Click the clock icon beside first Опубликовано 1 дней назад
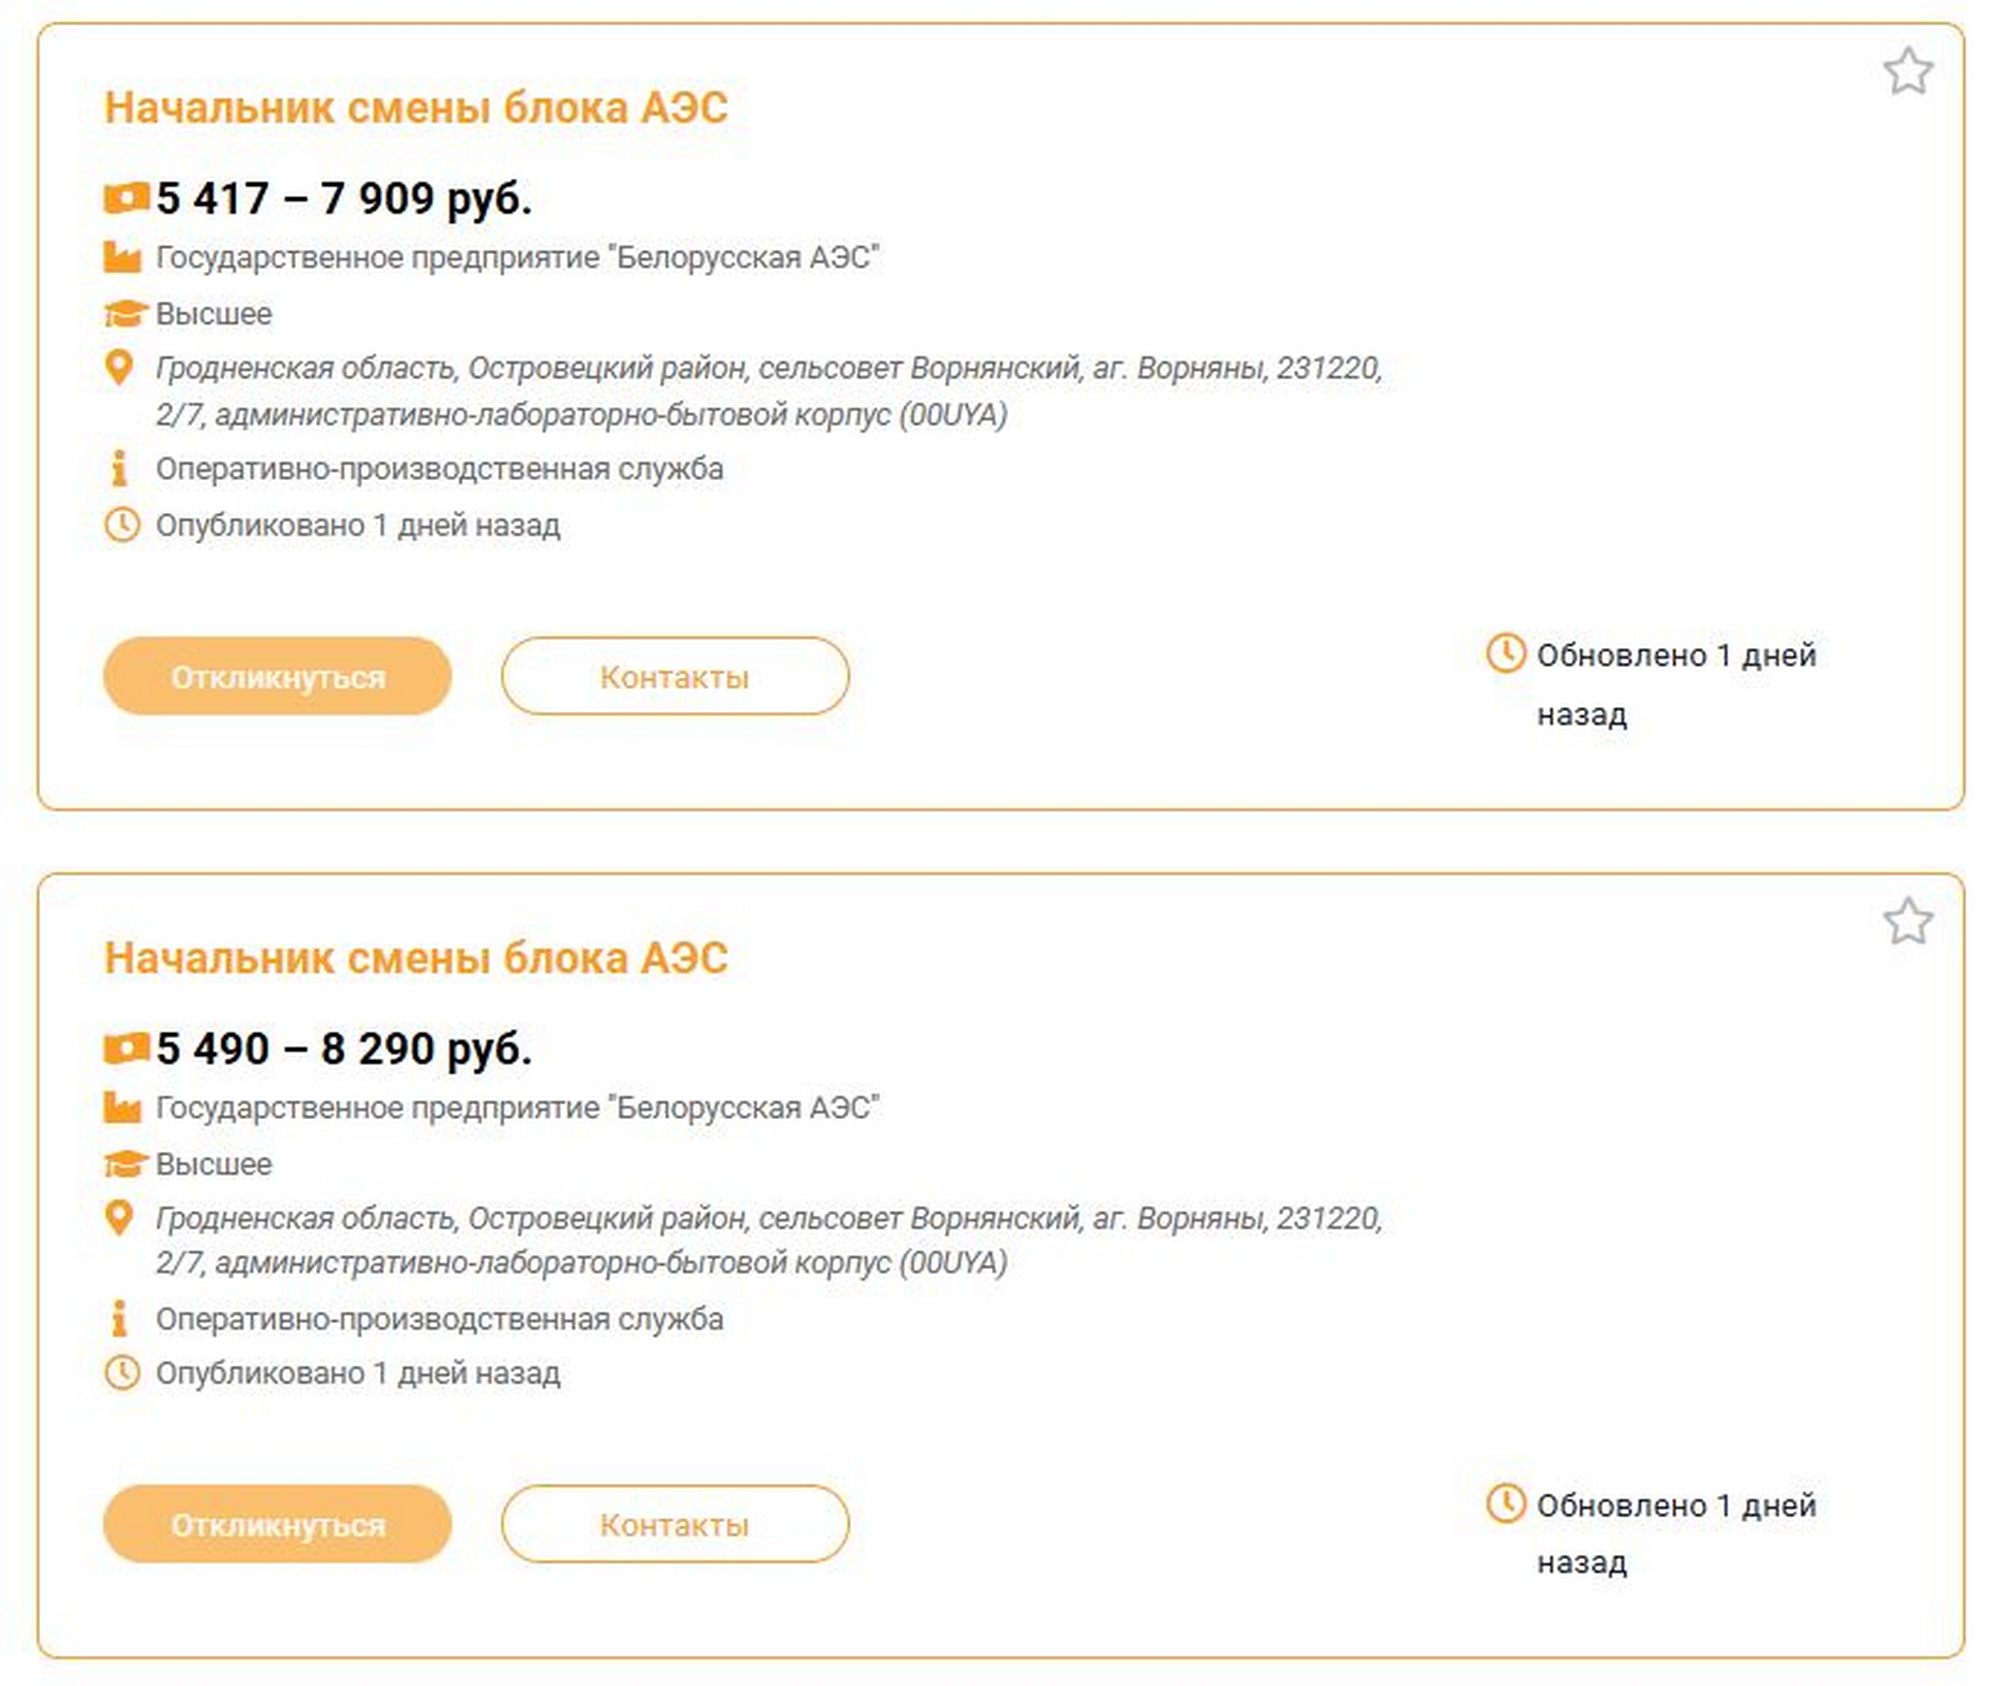 (122, 525)
